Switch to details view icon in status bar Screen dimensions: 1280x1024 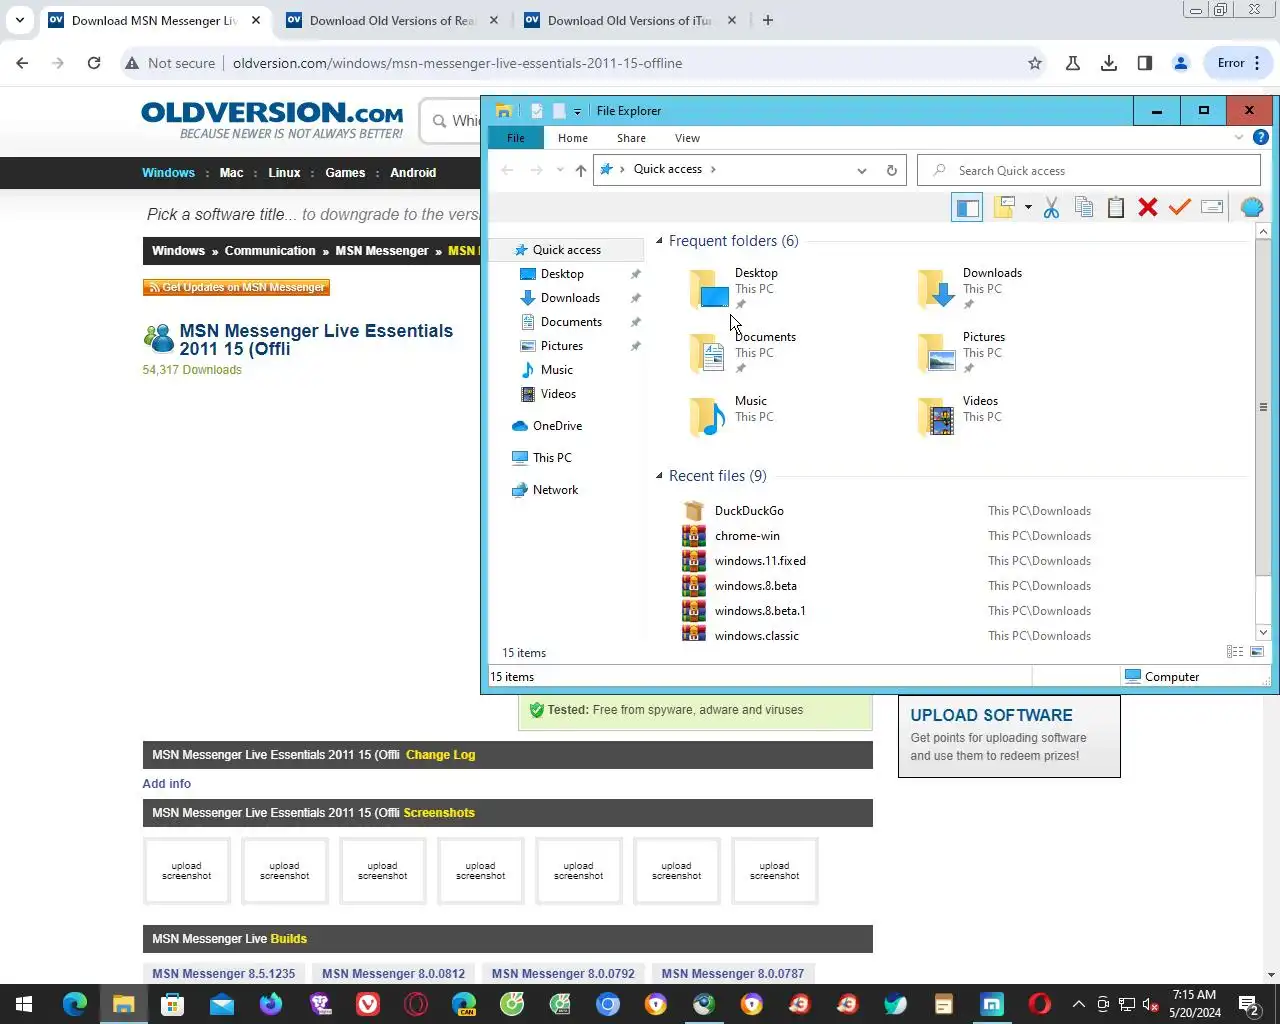pos(1235,652)
